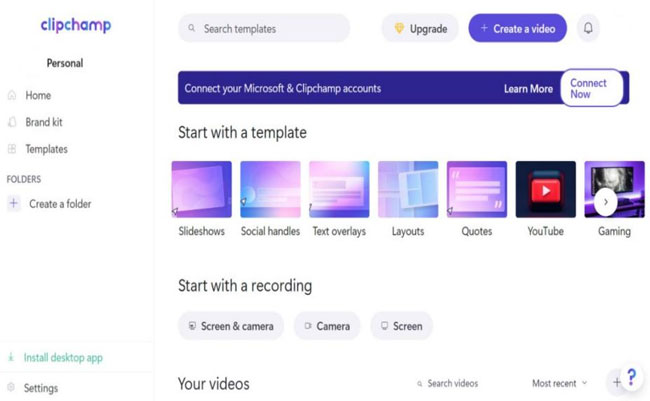Click the Connect Now button
Viewport: 650px width, 401px height.
[592, 88]
